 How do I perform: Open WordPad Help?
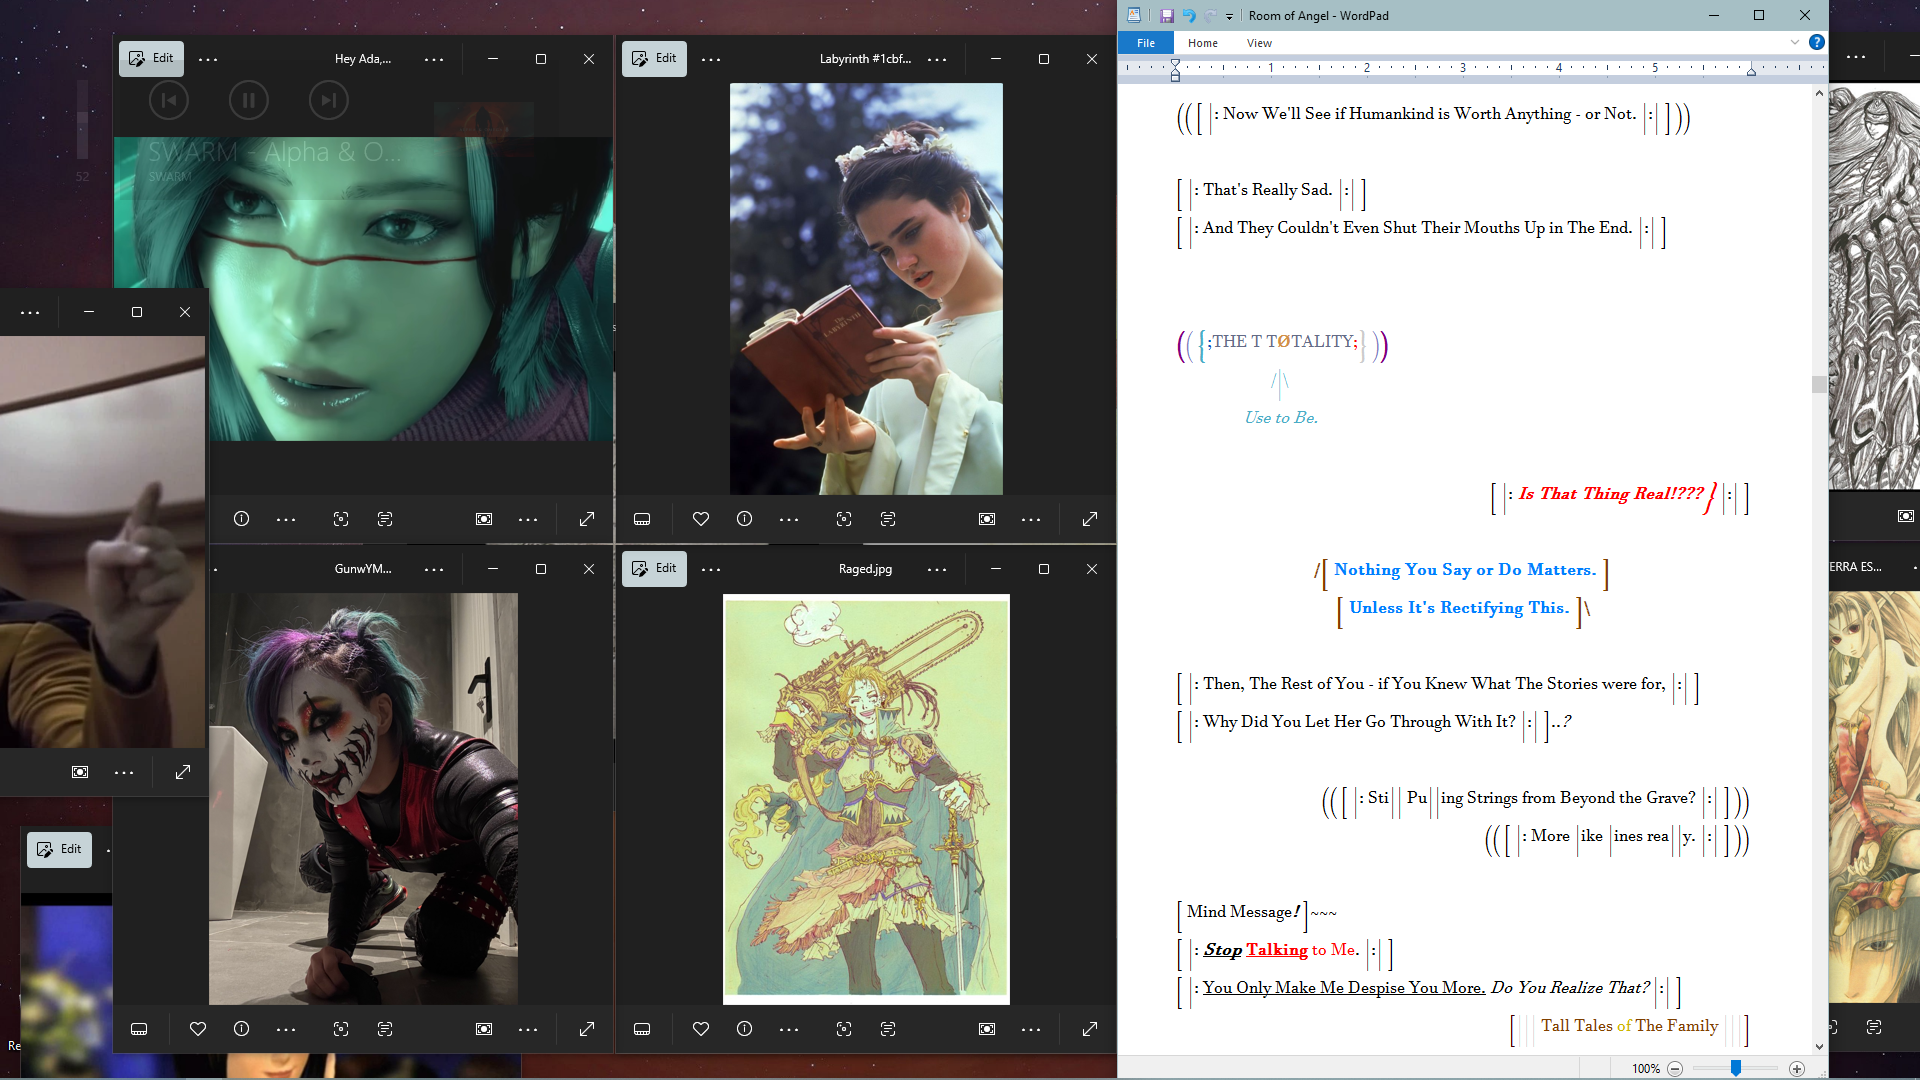(x=1816, y=42)
